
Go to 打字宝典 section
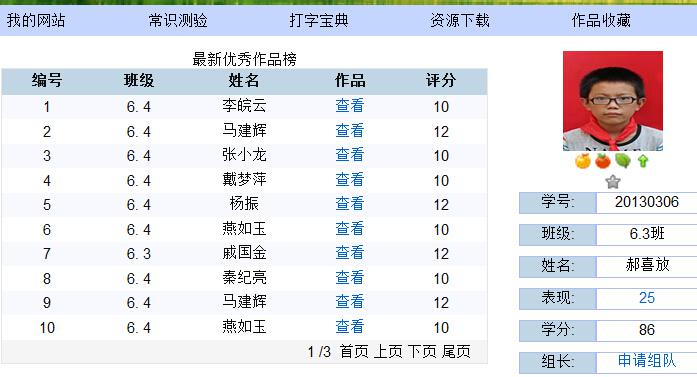[319, 20]
